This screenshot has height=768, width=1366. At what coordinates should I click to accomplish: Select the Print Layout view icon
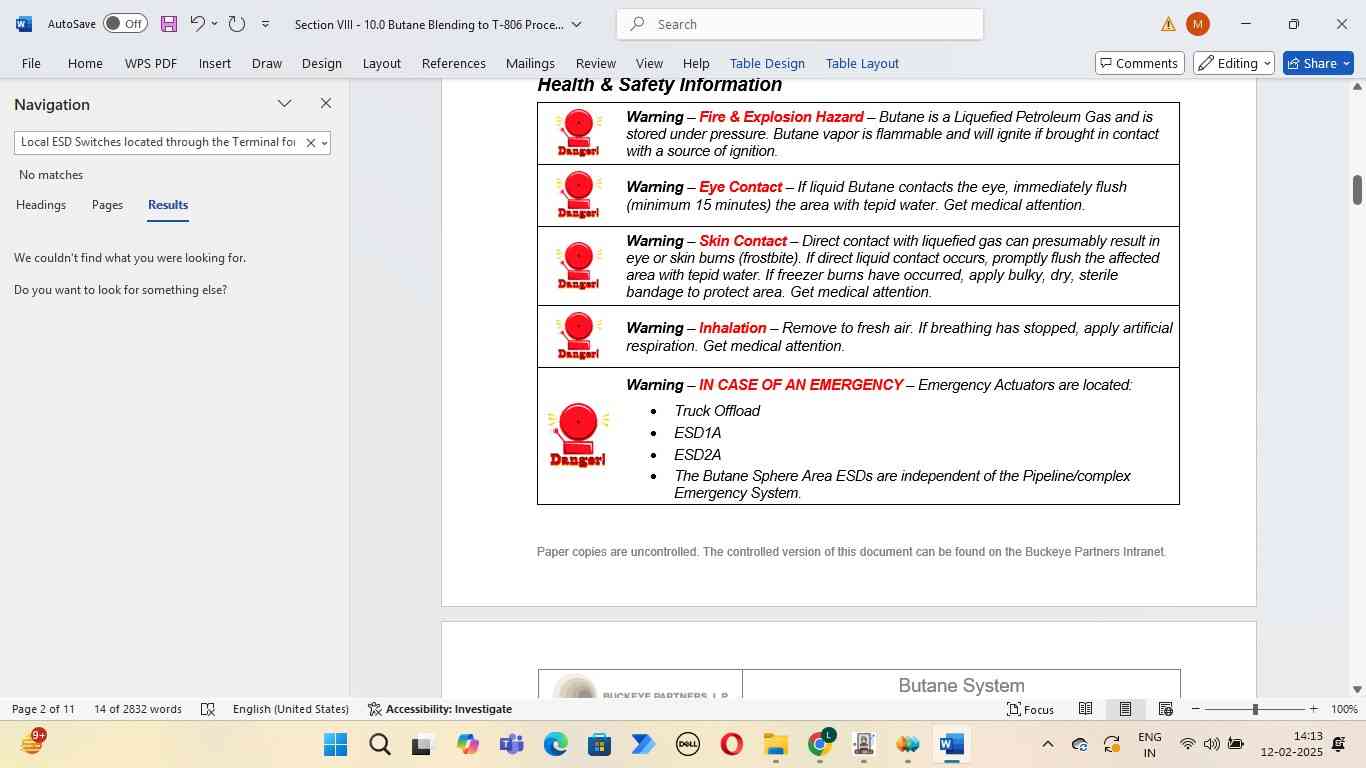tap(1125, 709)
